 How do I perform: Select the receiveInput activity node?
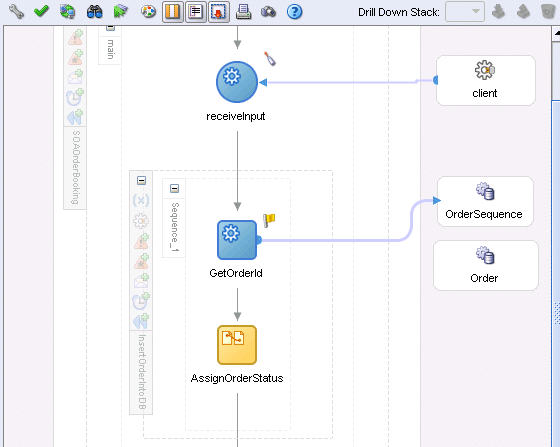tap(237, 82)
